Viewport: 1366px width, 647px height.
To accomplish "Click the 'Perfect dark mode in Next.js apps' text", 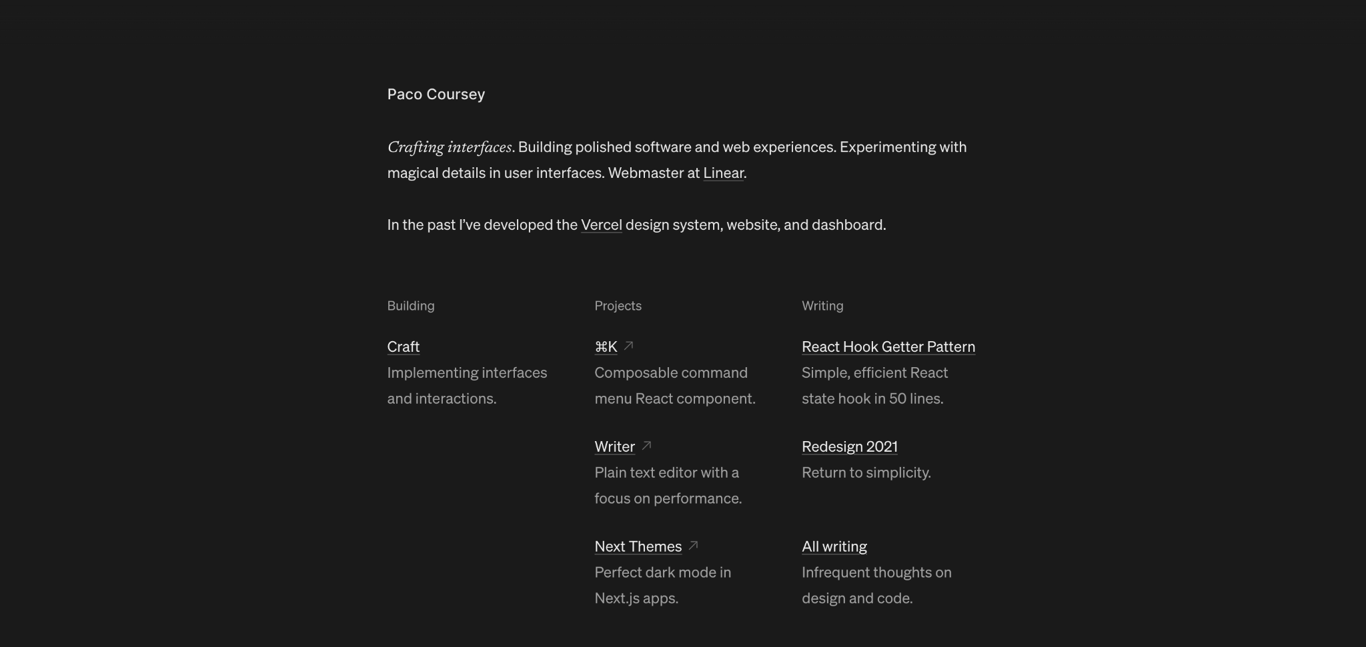I will click(x=663, y=585).
